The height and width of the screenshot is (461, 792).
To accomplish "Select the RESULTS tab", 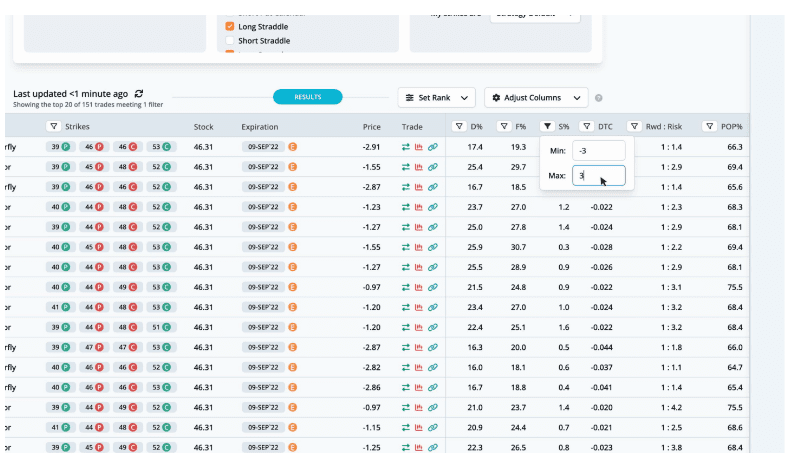I will pyautogui.click(x=307, y=97).
